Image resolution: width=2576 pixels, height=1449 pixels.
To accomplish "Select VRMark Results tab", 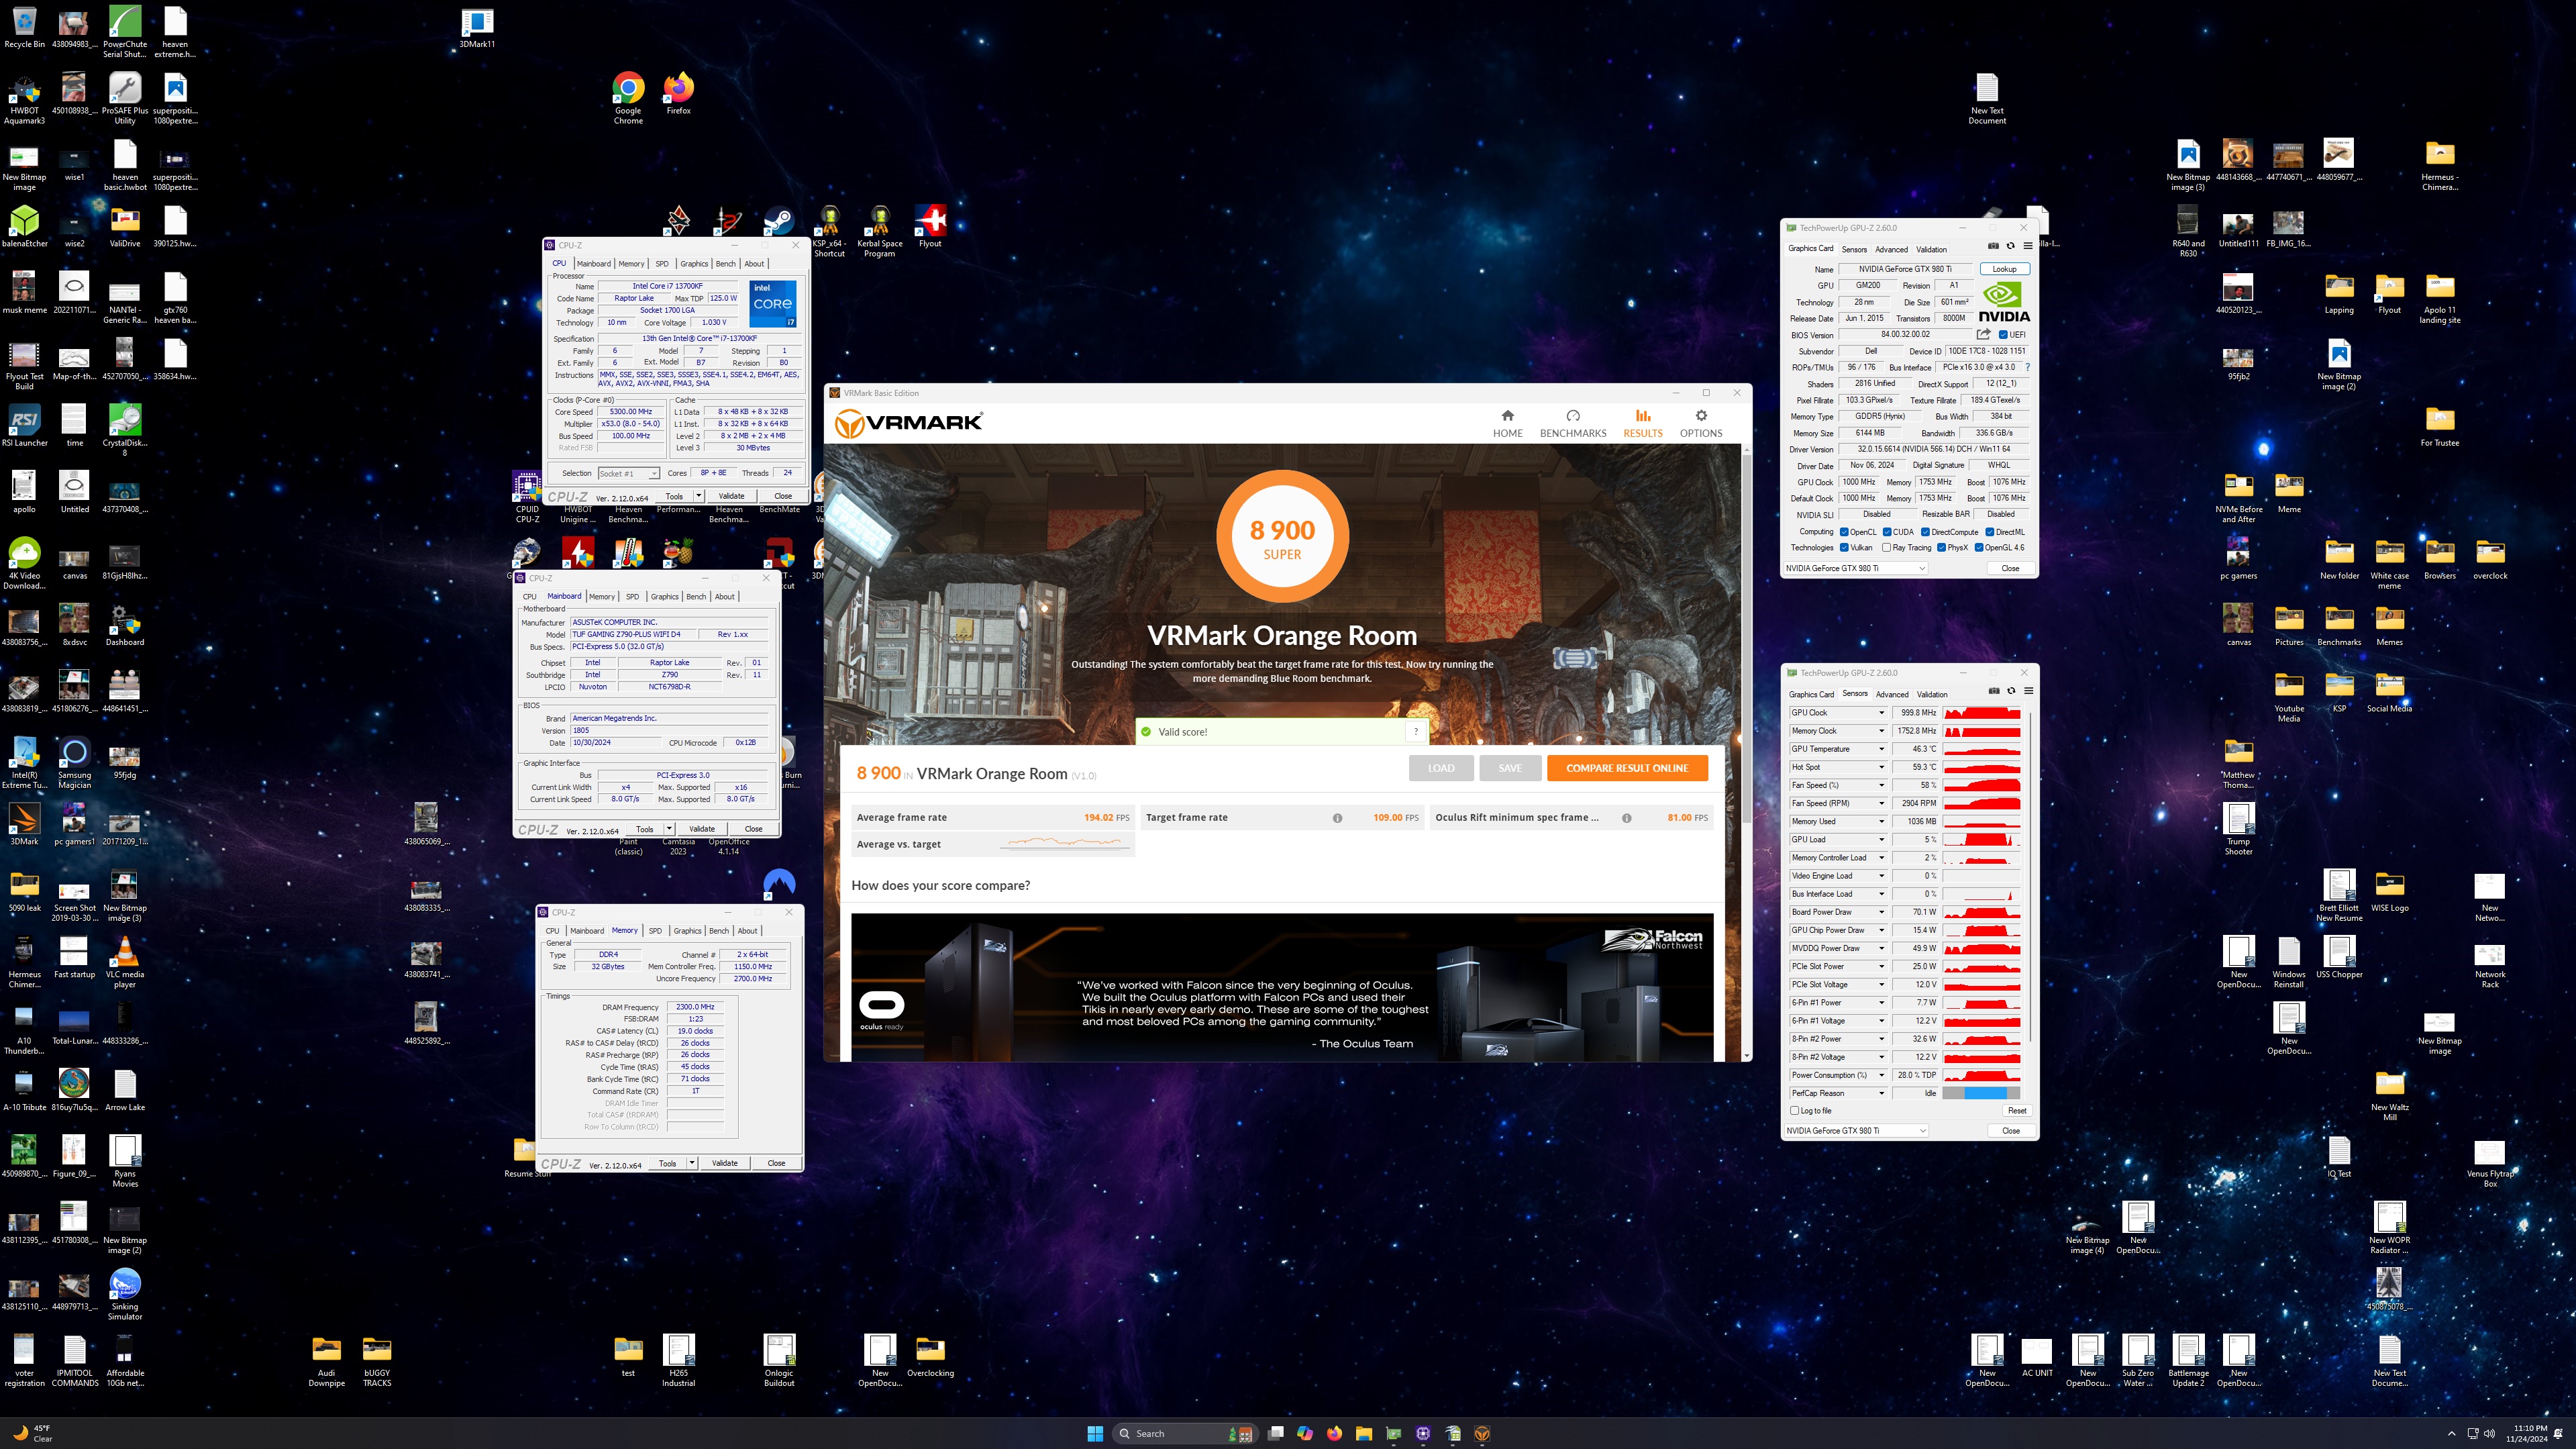I will pos(1642,423).
